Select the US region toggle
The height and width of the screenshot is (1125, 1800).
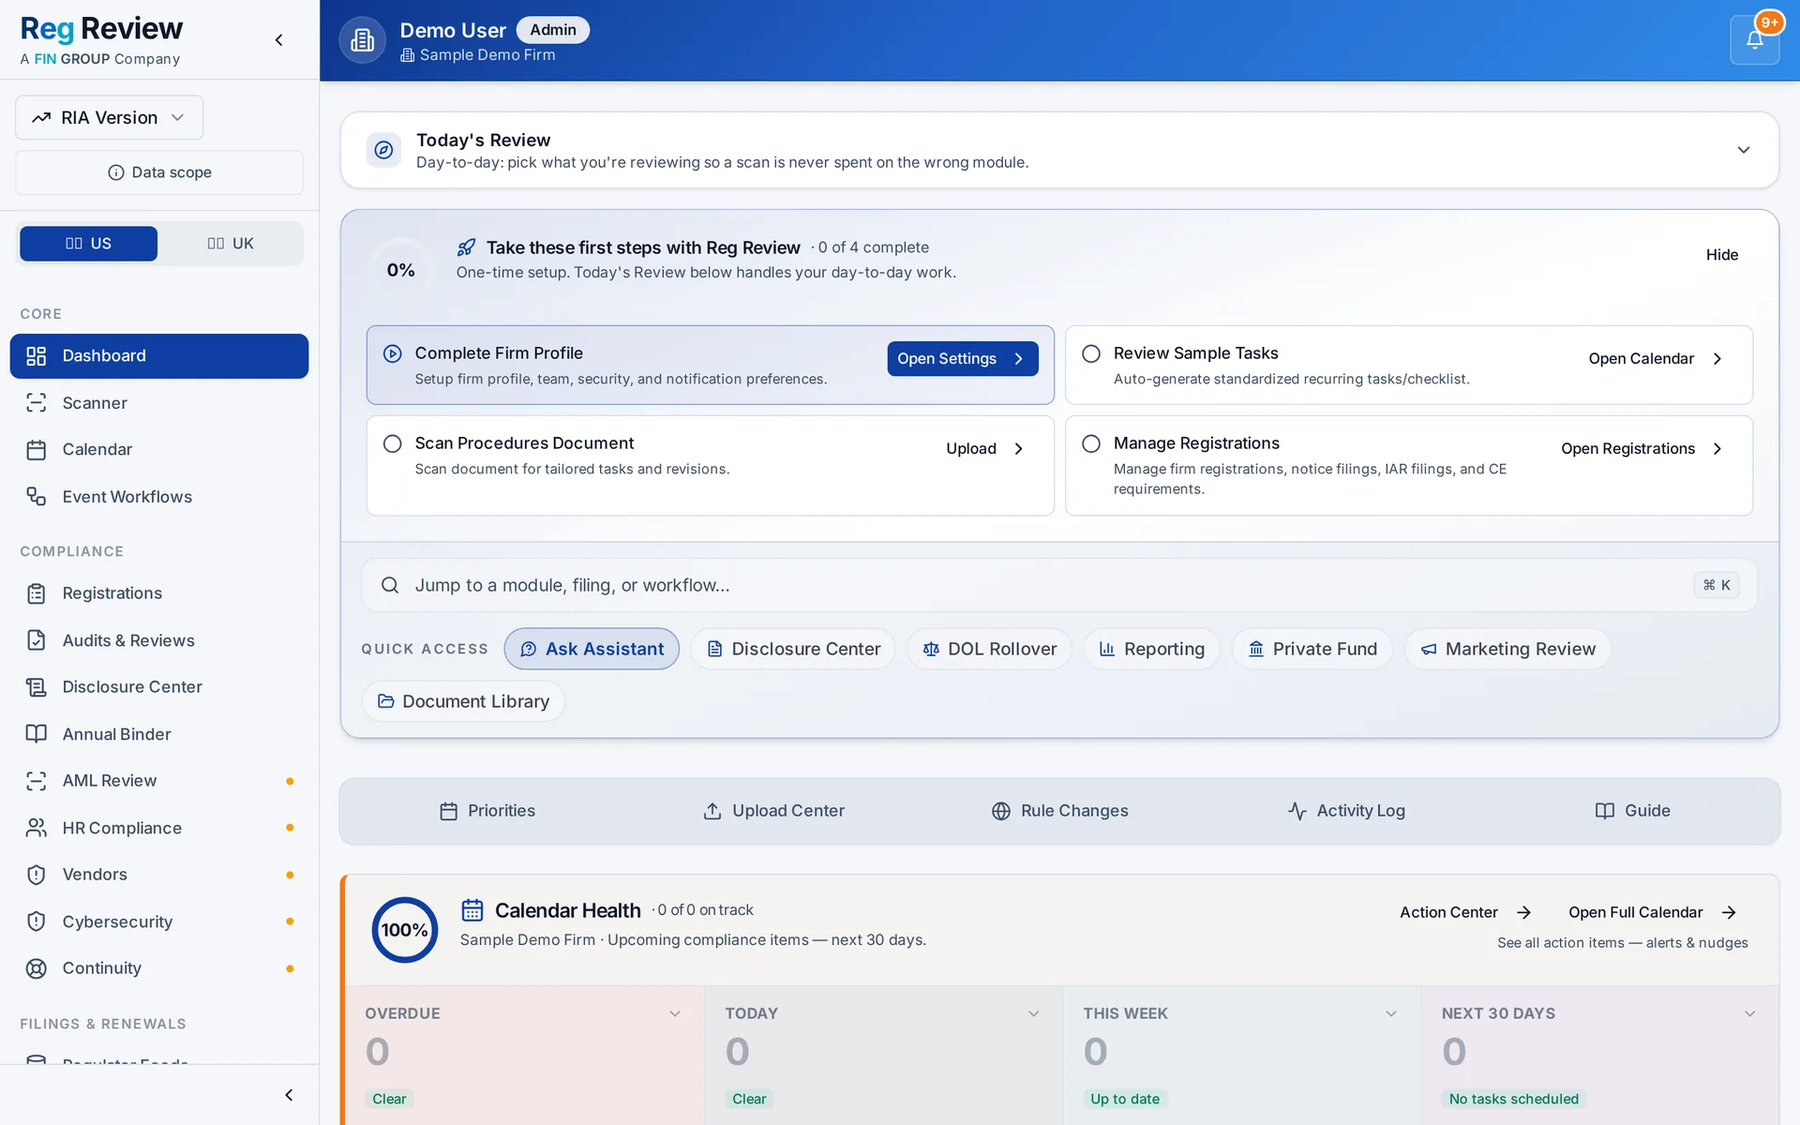click(x=88, y=244)
